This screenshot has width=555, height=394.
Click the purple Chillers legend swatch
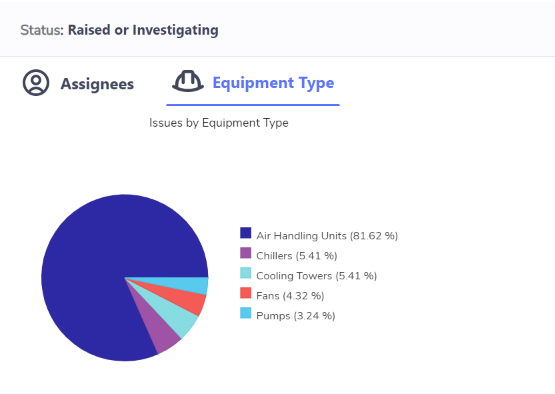(x=246, y=253)
